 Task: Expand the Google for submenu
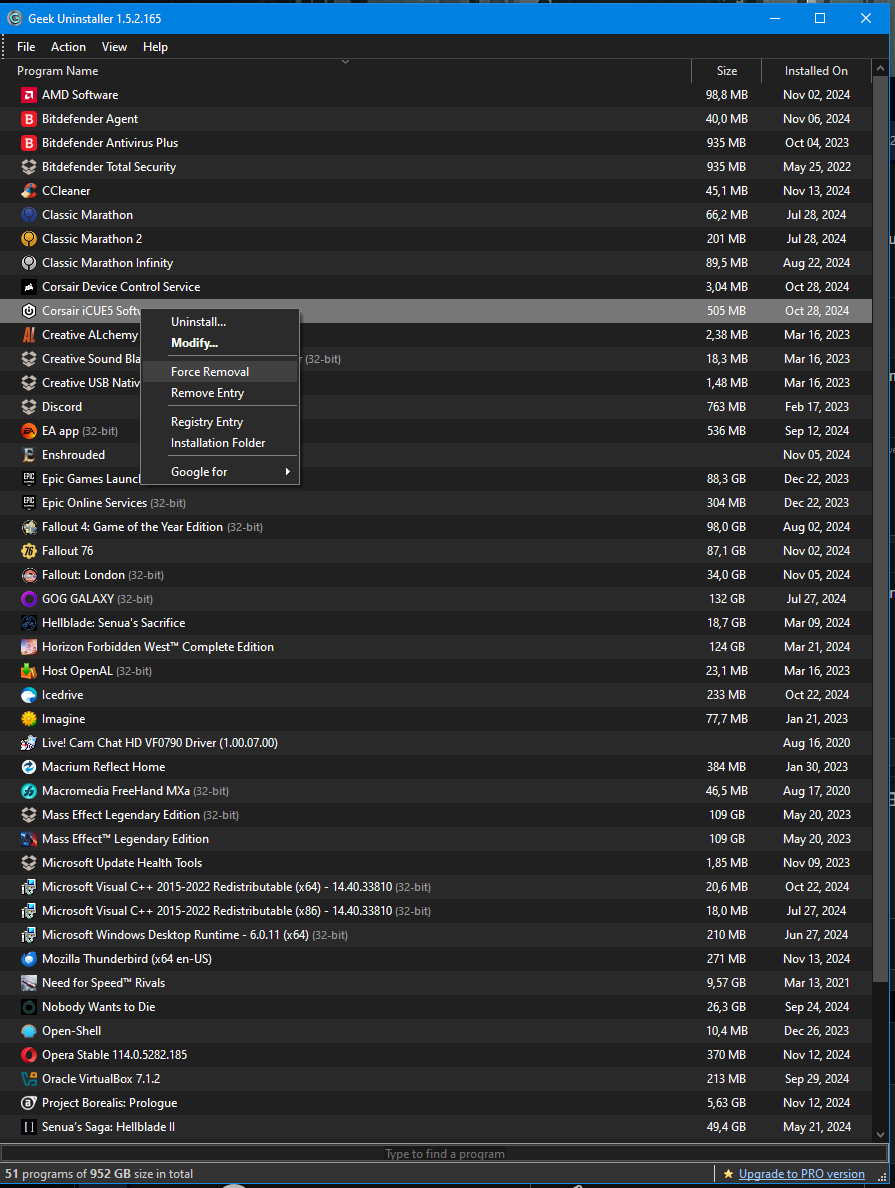coord(221,472)
